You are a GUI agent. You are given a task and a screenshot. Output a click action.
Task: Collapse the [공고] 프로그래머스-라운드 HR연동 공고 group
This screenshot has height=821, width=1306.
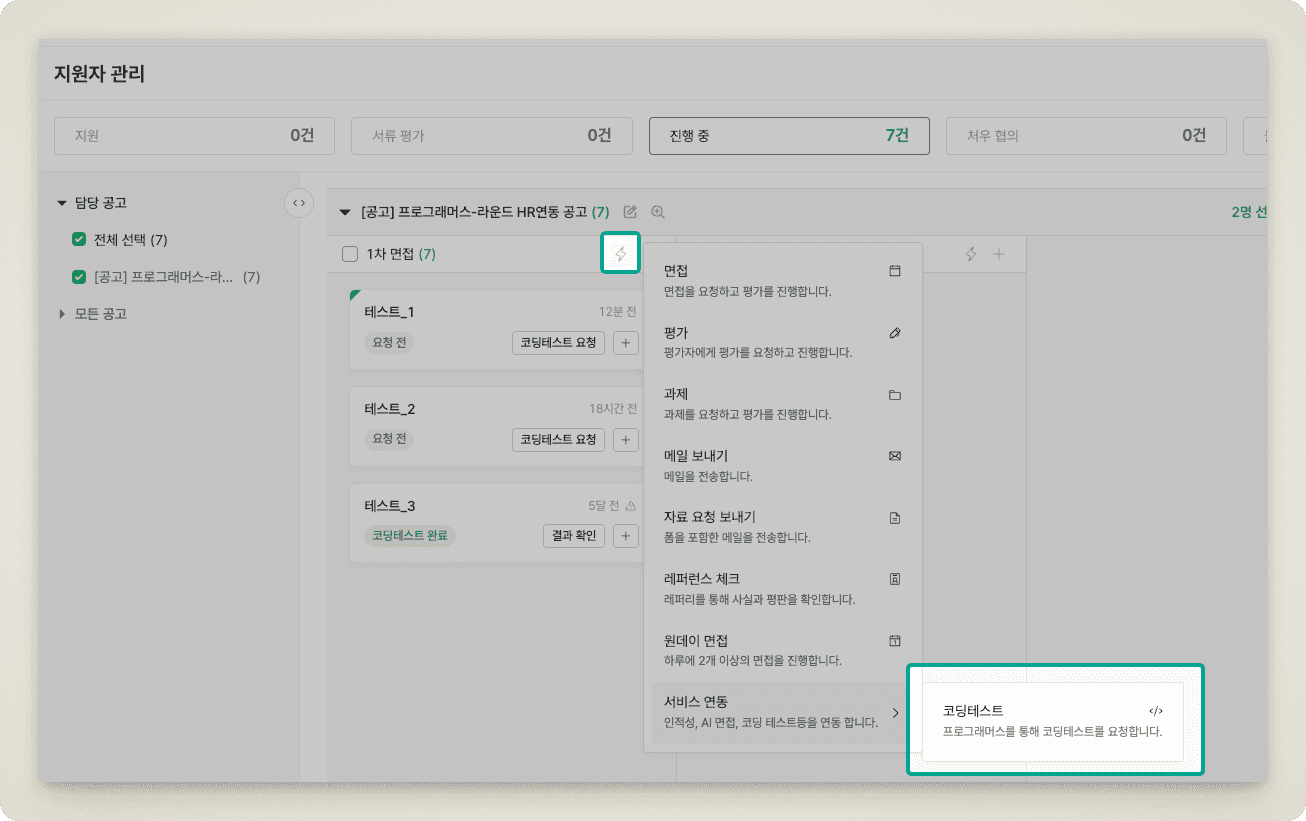click(x=346, y=212)
